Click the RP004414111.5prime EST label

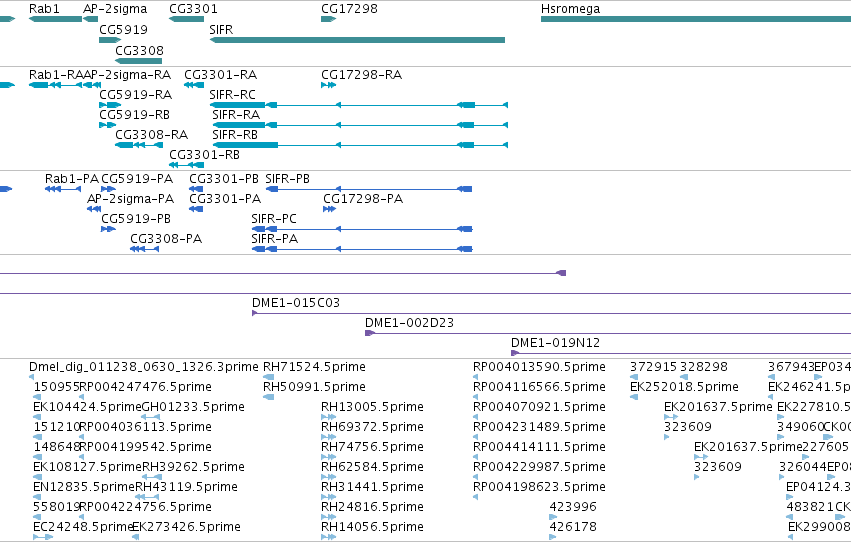tap(539, 448)
